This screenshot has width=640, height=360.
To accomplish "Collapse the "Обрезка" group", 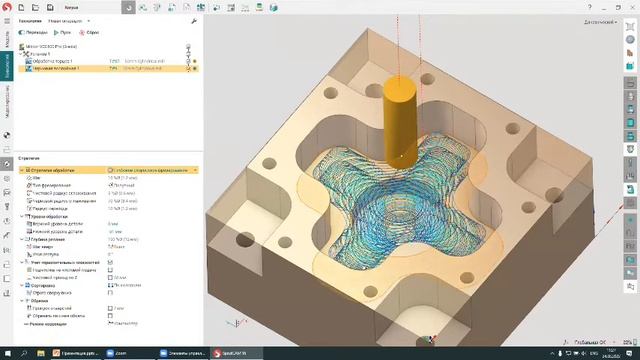I will (22, 301).
